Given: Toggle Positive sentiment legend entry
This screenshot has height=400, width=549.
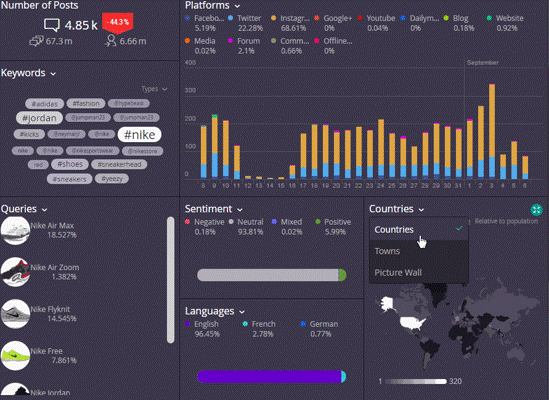Looking at the screenshot, I should (x=333, y=227).
